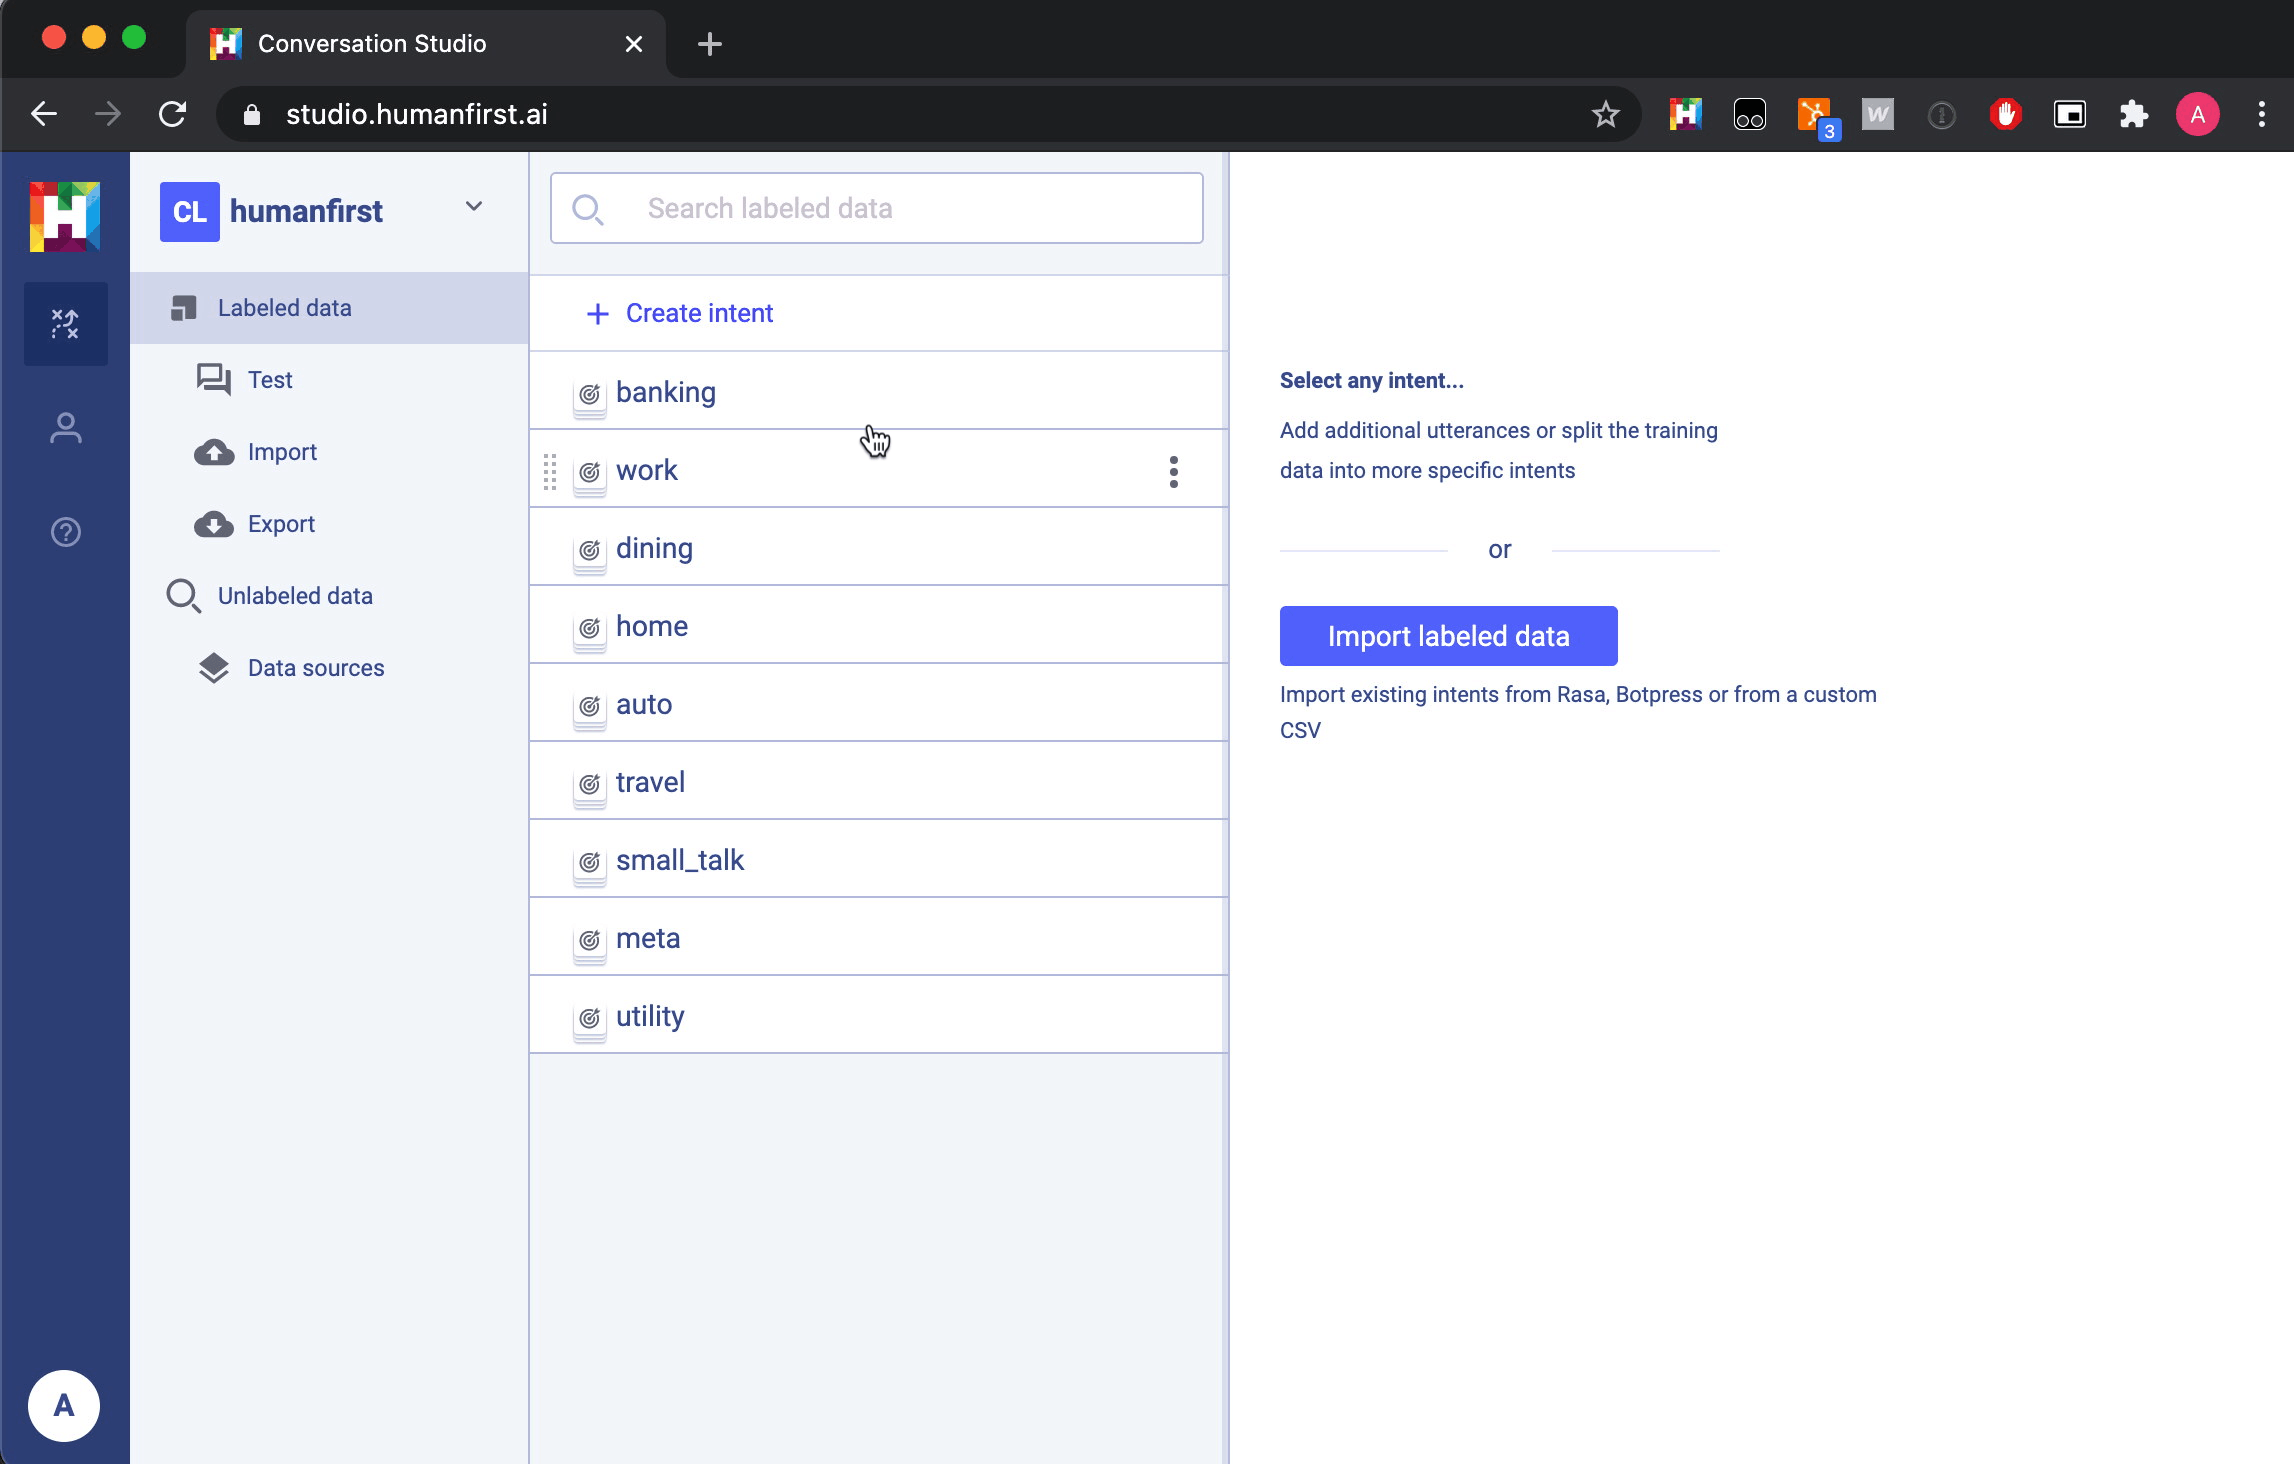Select the banking intent
Viewport: 2294px width, 1464px height.
(666, 392)
